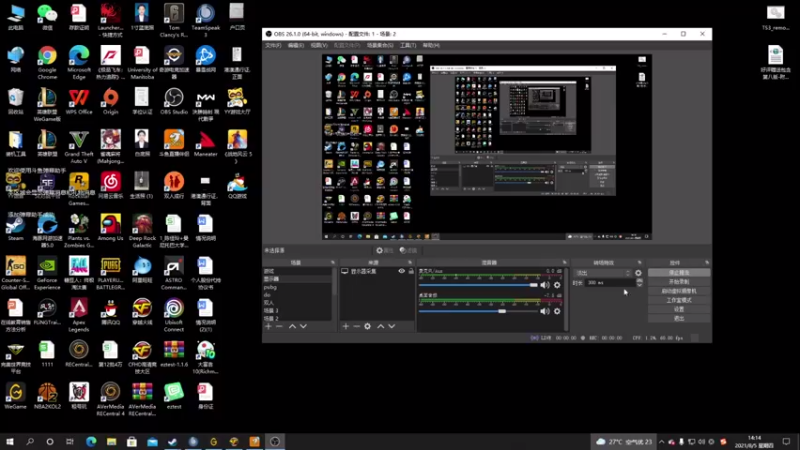800x450 pixels.
Task: Pop out the audio mixer (混音器) dock panel
Action: pyautogui.click(x=564, y=262)
